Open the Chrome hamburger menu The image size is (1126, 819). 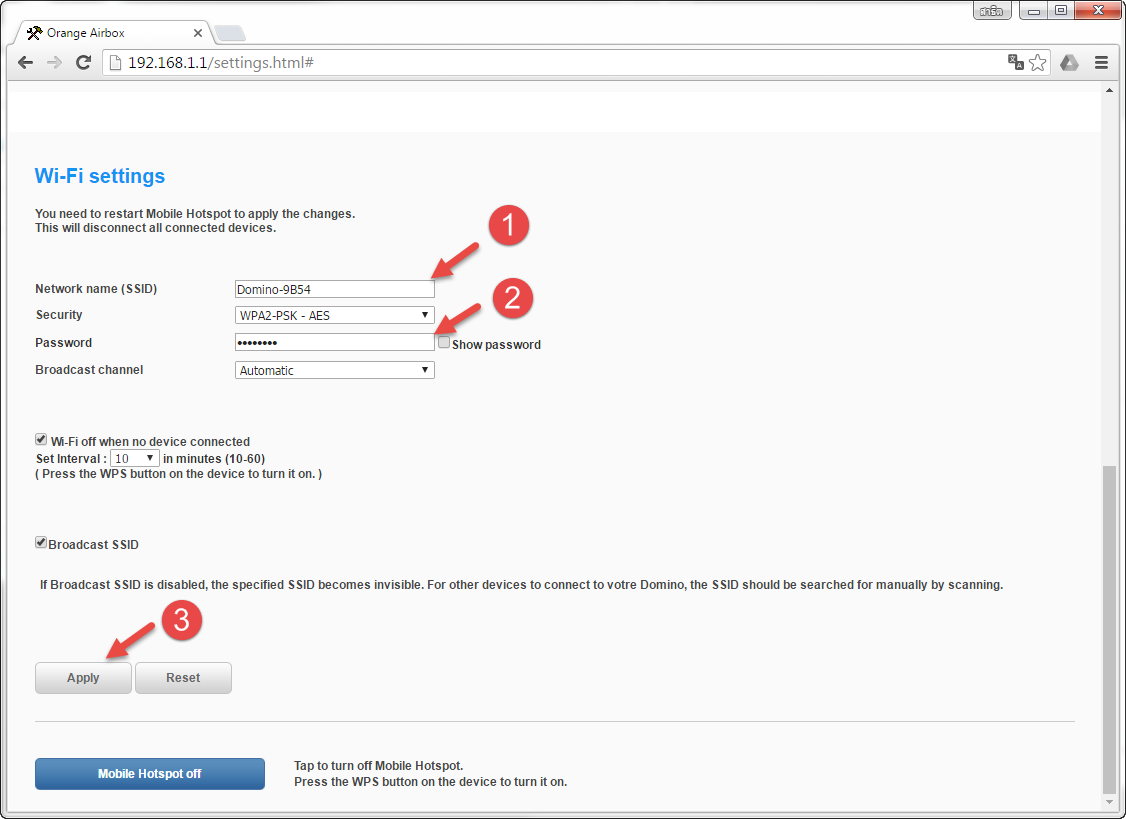point(1101,63)
